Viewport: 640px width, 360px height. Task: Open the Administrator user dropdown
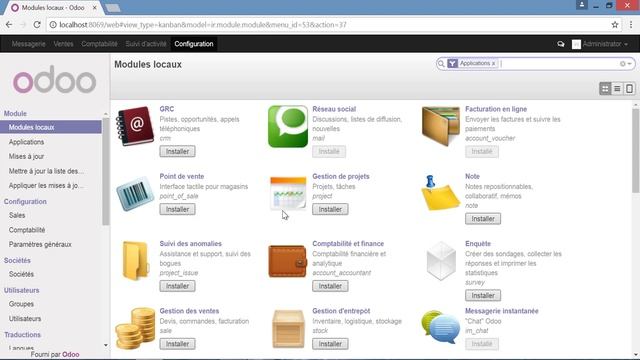click(x=600, y=44)
